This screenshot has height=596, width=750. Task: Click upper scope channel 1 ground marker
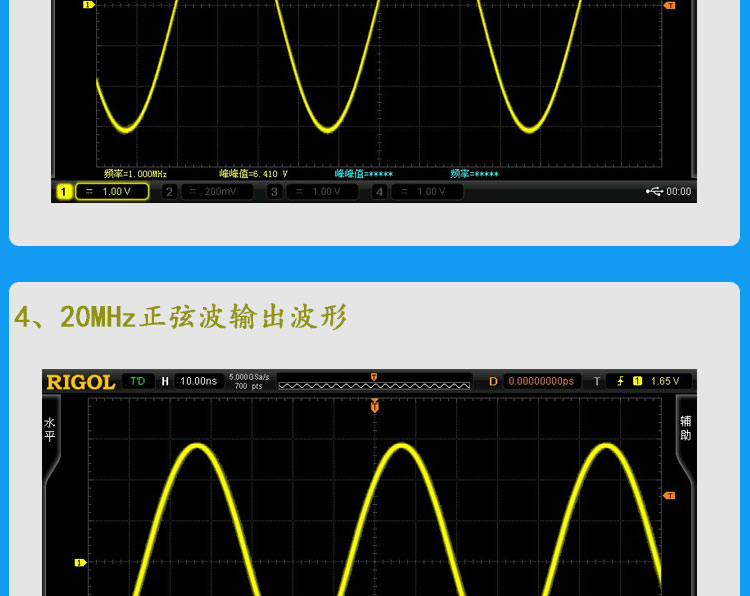[x=88, y=5]
